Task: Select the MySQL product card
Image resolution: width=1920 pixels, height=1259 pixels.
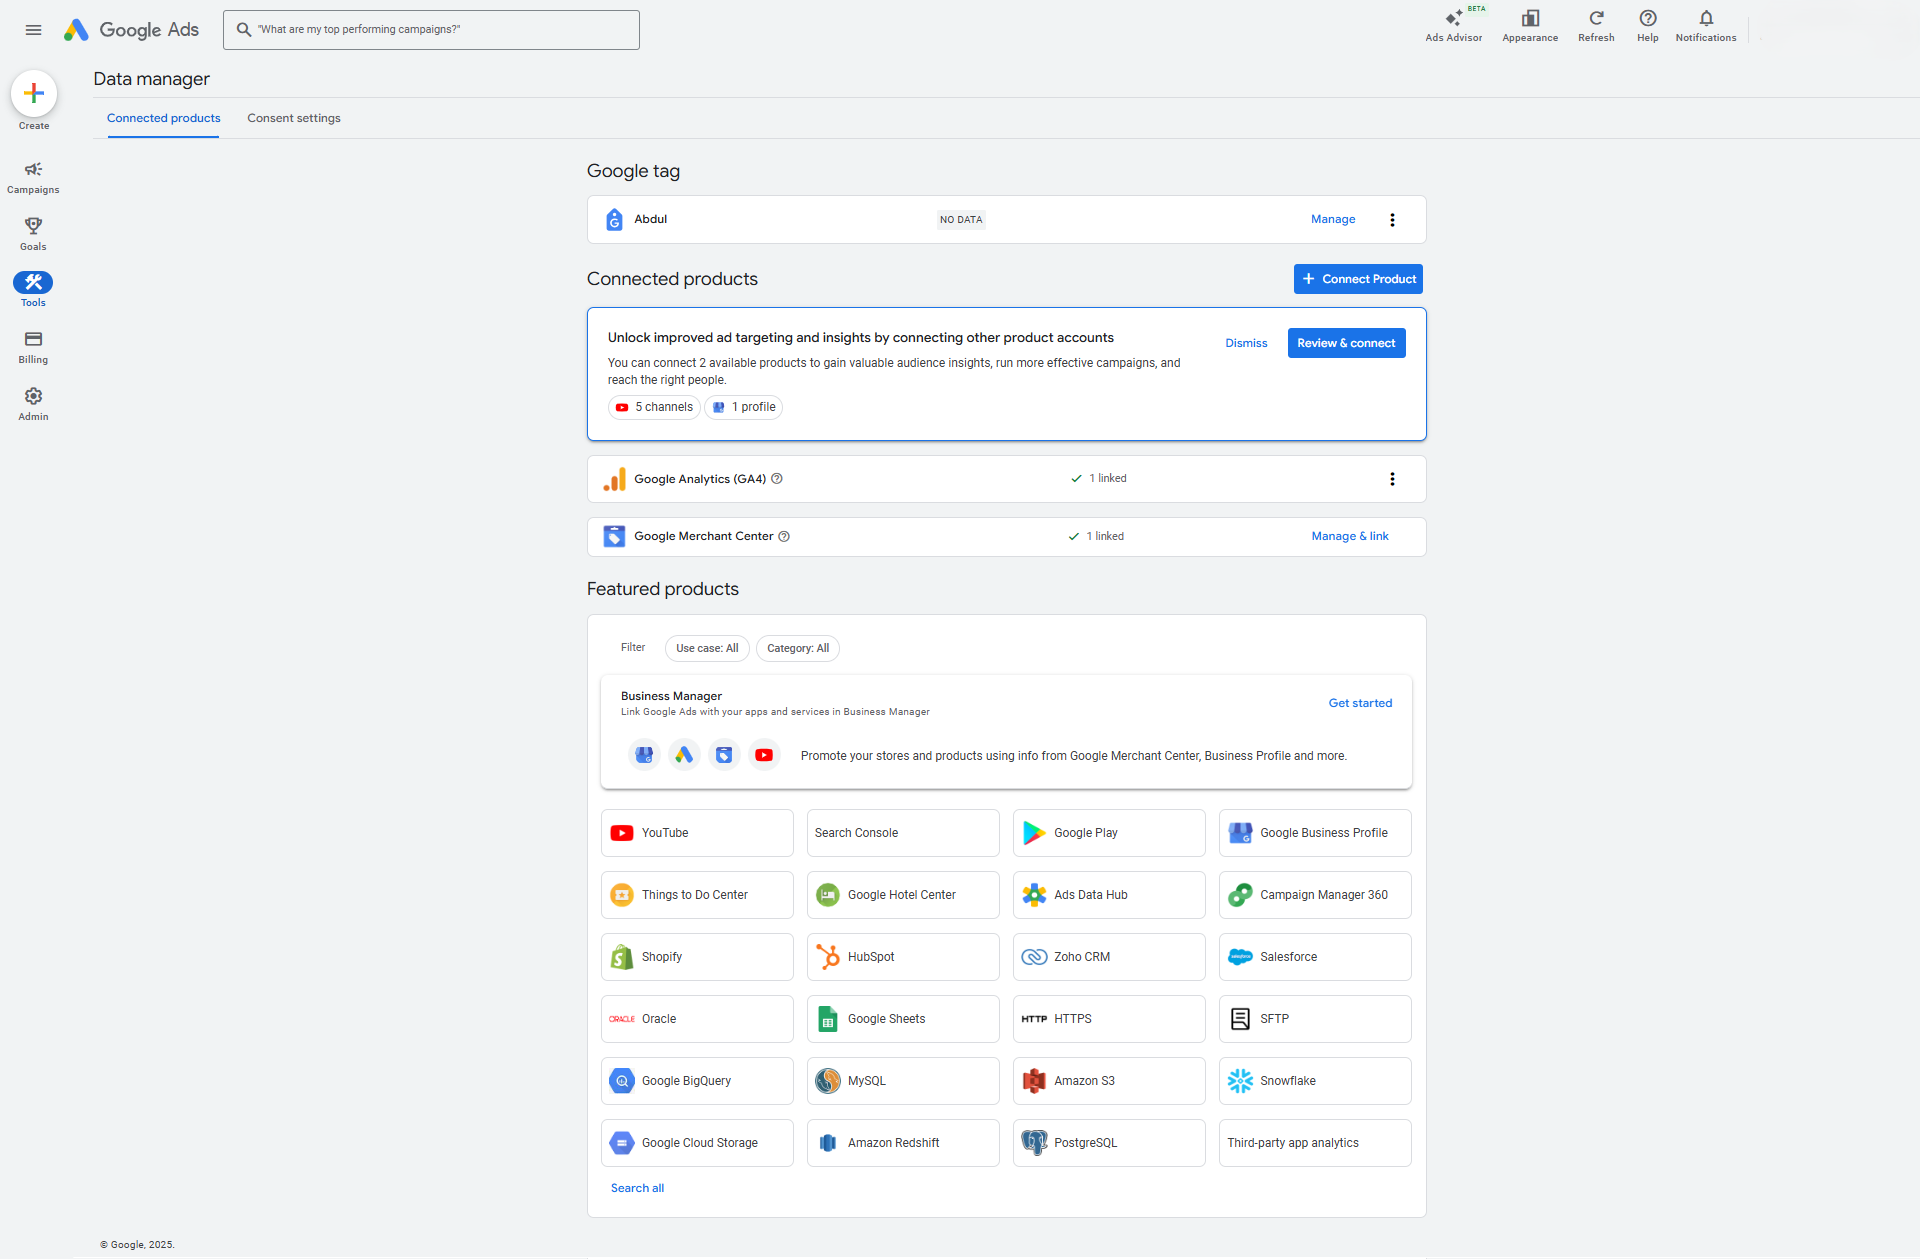Action: [903, 1081]
